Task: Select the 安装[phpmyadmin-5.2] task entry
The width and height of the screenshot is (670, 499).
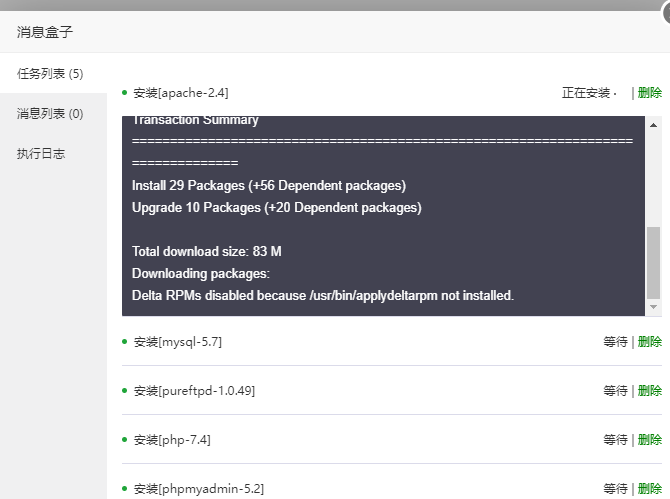Action: 198,489
